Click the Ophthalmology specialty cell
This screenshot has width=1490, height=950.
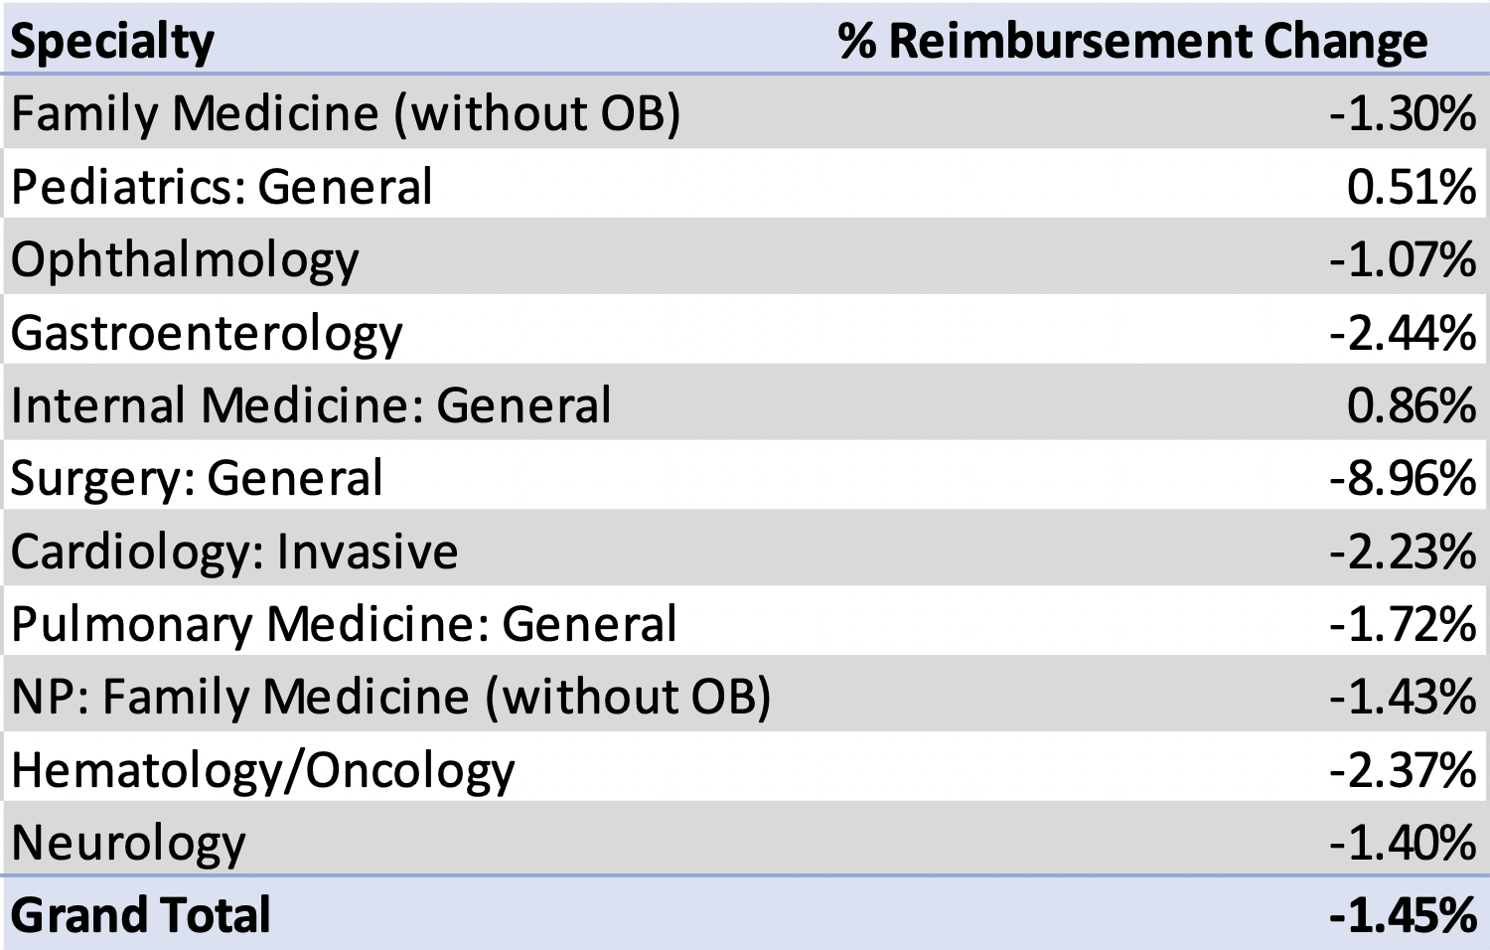pyautogui.click(x=184, y=260)
